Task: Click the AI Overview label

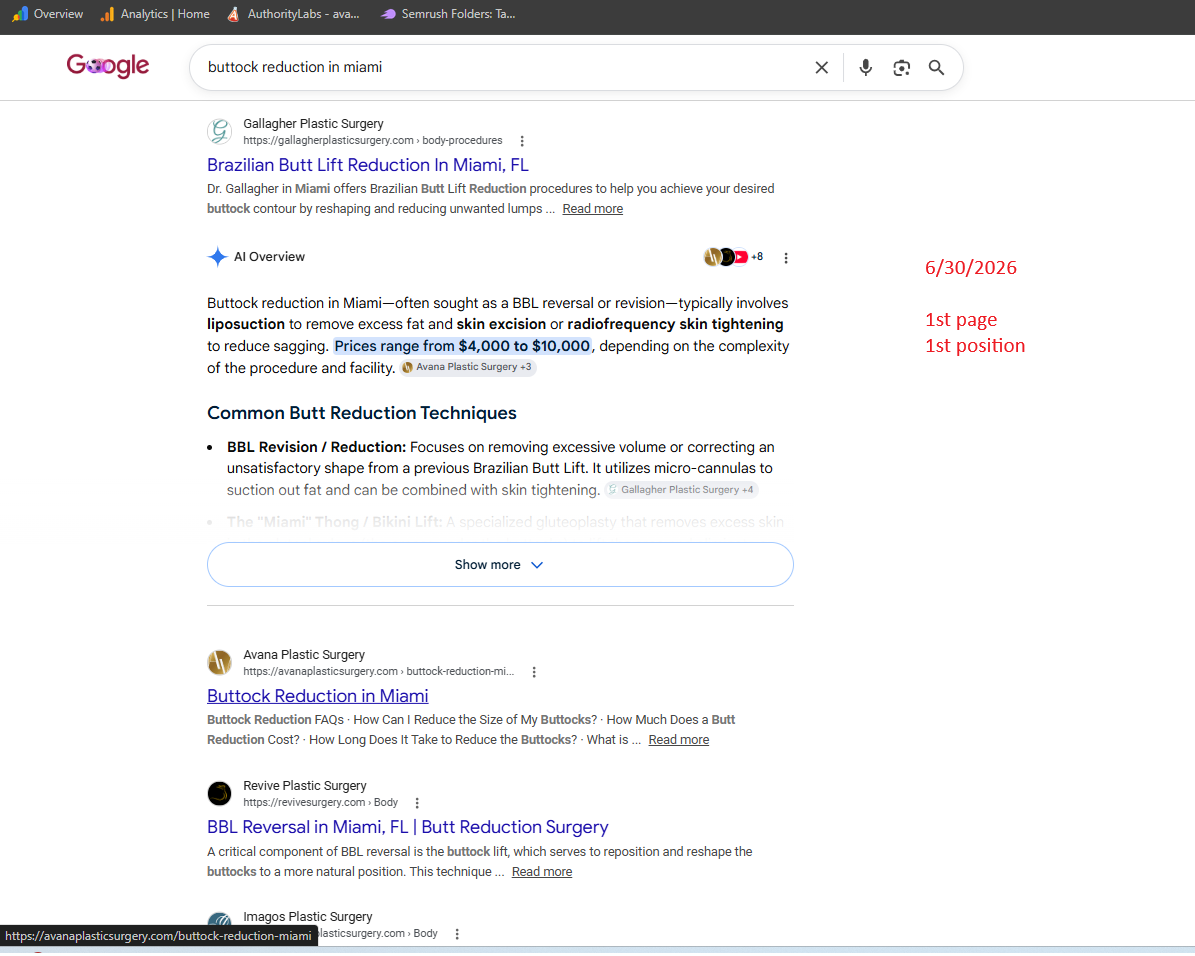Action: [269, 257]
